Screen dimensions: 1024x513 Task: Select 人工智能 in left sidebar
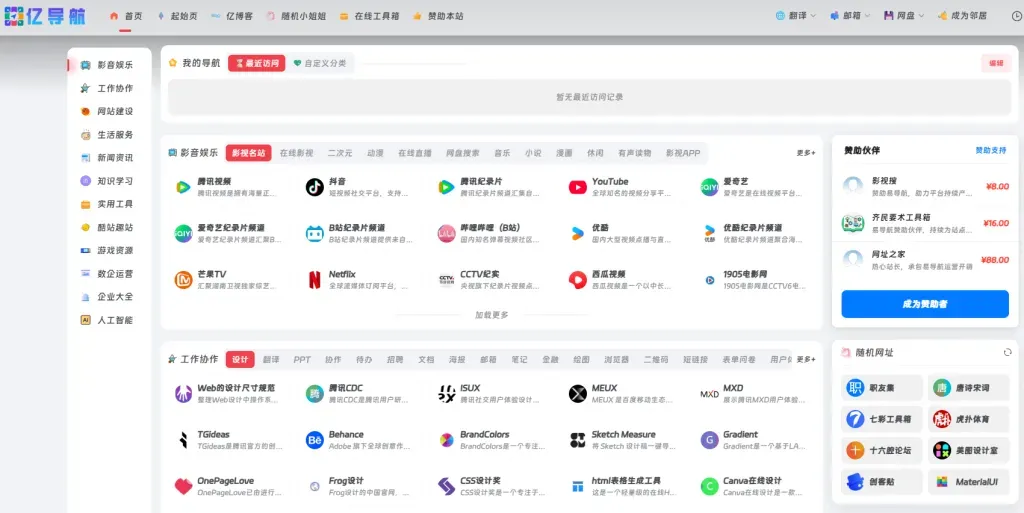[107, 320]
